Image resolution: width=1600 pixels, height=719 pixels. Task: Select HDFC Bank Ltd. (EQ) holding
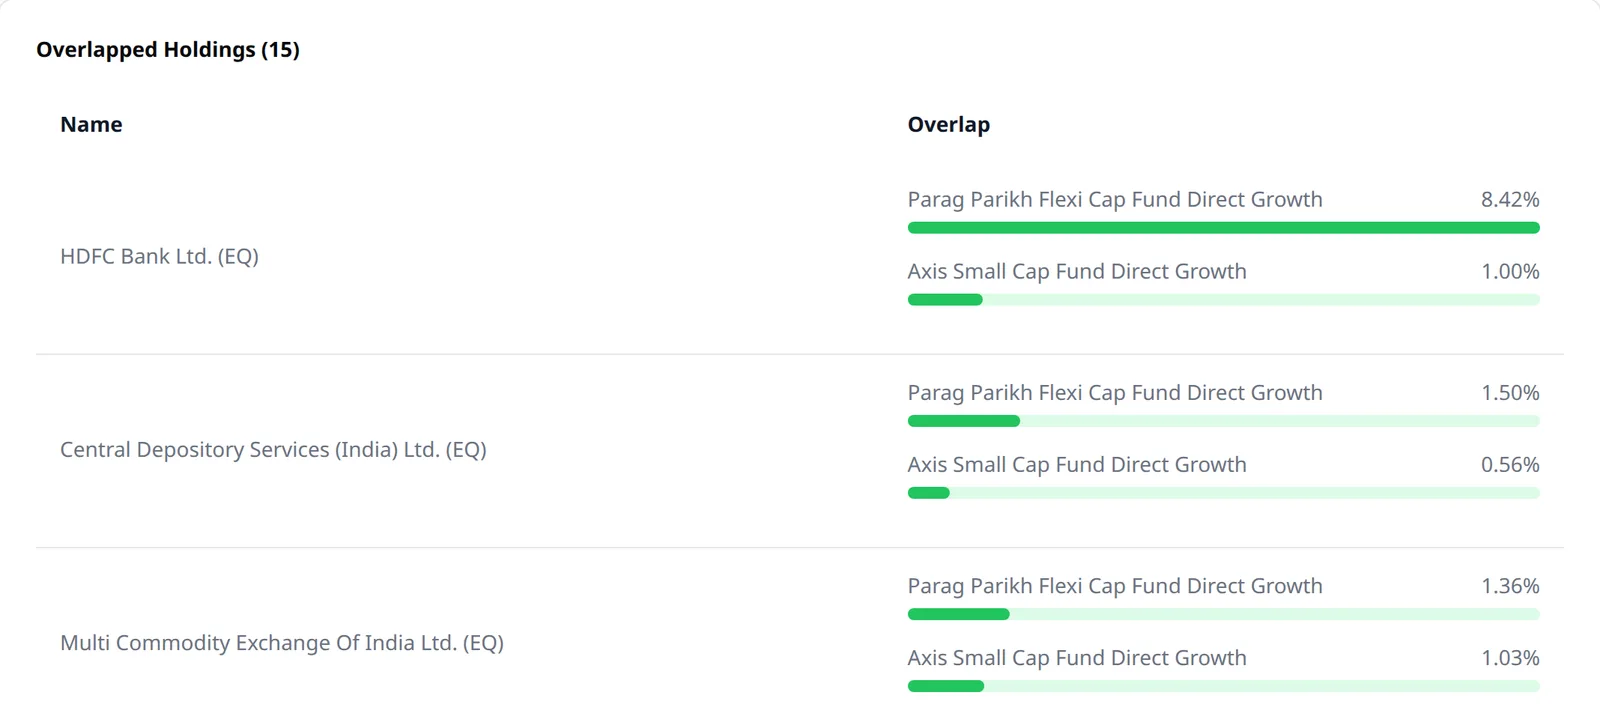click(x=159, y=256)
